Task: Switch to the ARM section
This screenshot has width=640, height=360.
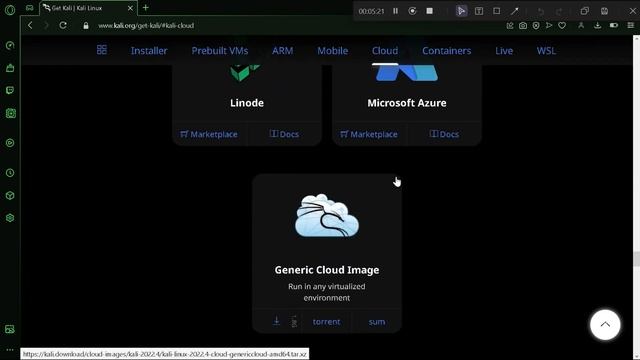Action: [282, 51]
